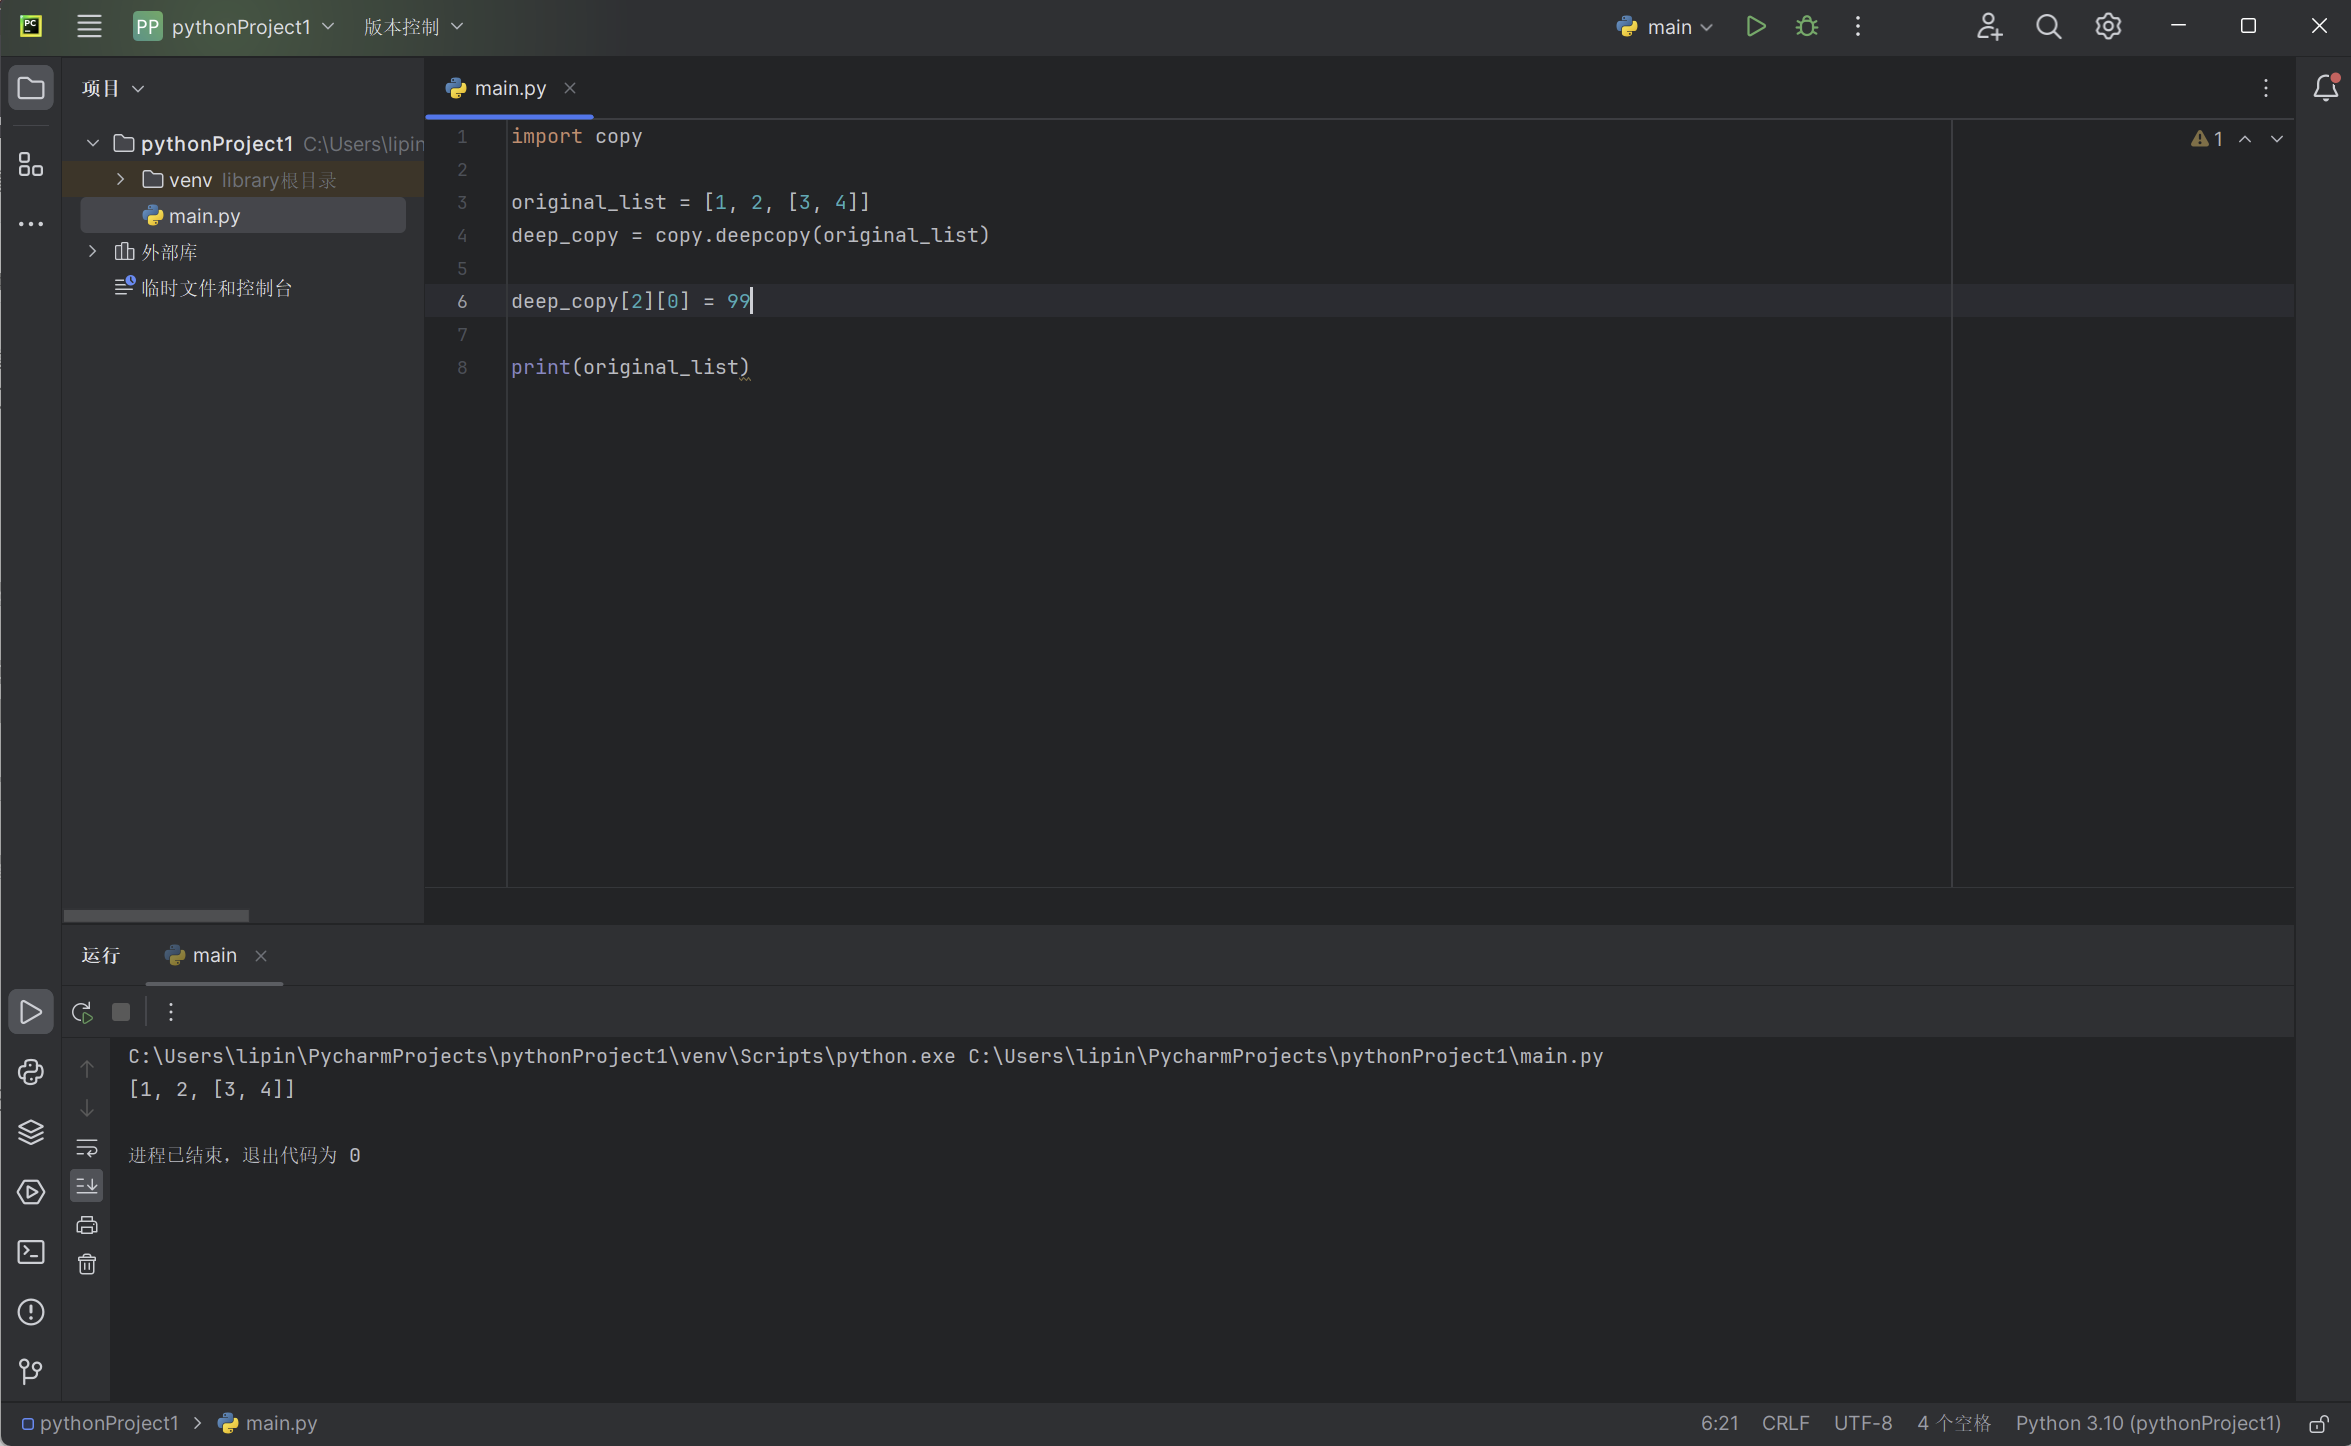Click main.py breadcrumb in status bar

click(x=268, y=1424)
